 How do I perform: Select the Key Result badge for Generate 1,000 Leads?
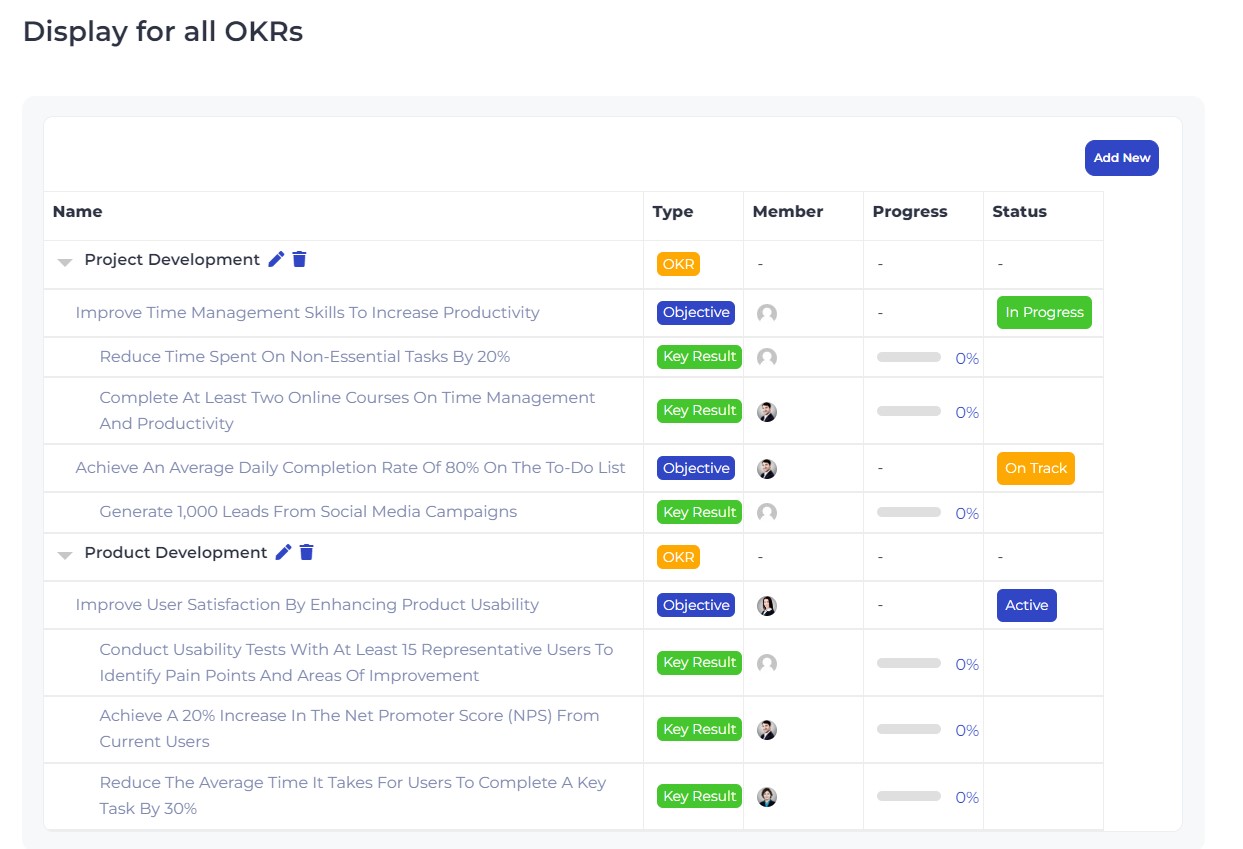tap(698, 512)
